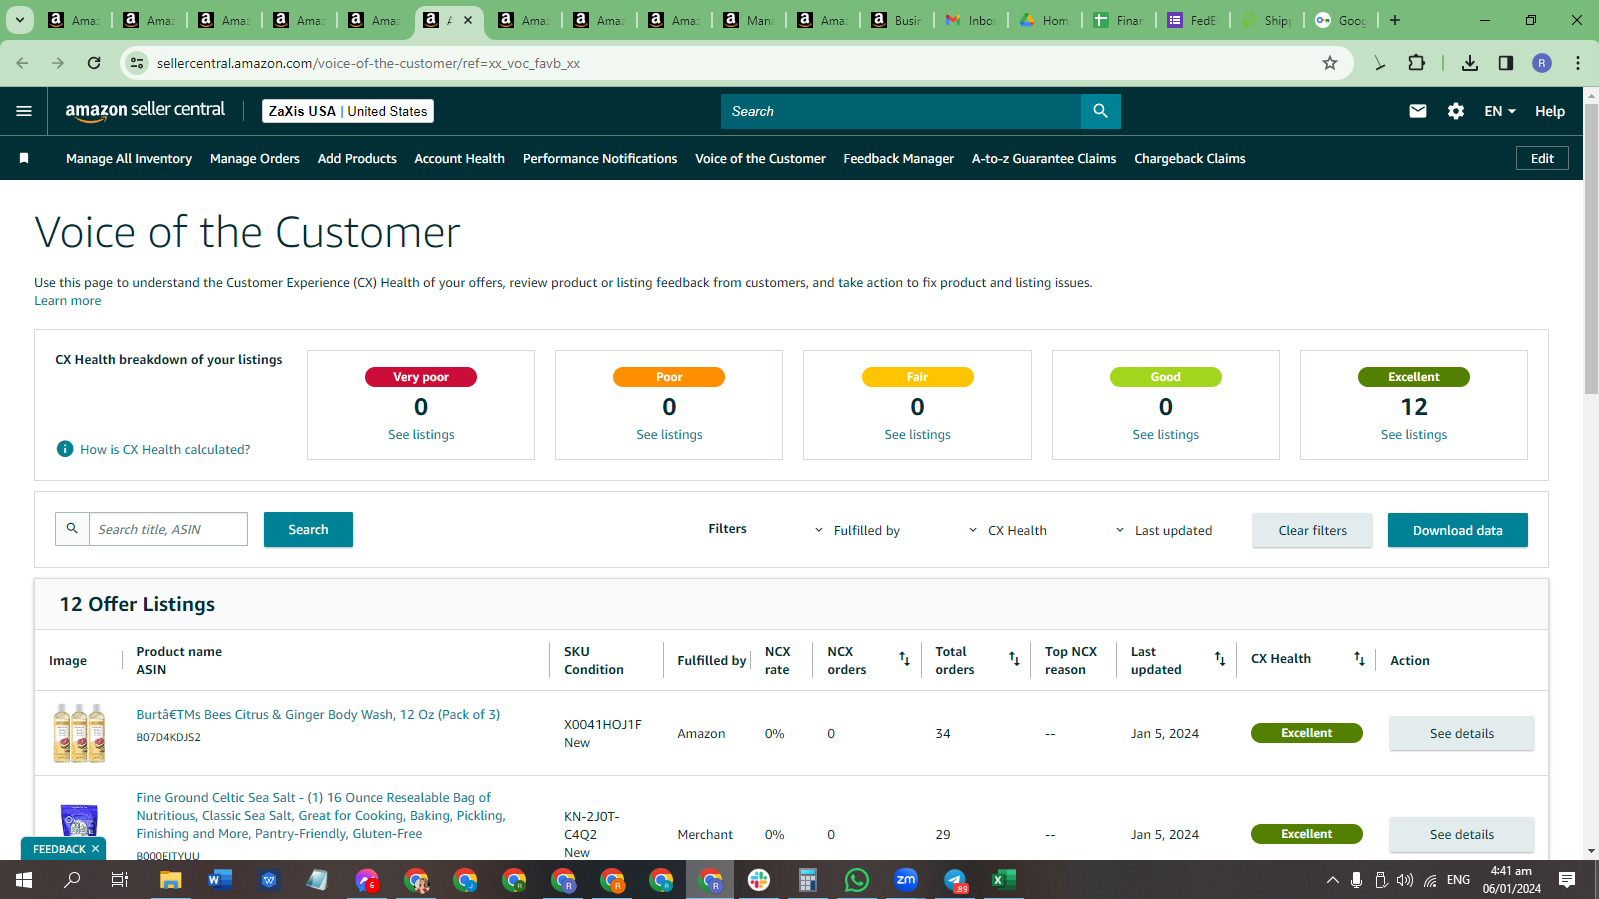This screenshot has width=1599, height=899.
Task: Switch to the Gmail Inbox browser tab
Action: (970, 20)
